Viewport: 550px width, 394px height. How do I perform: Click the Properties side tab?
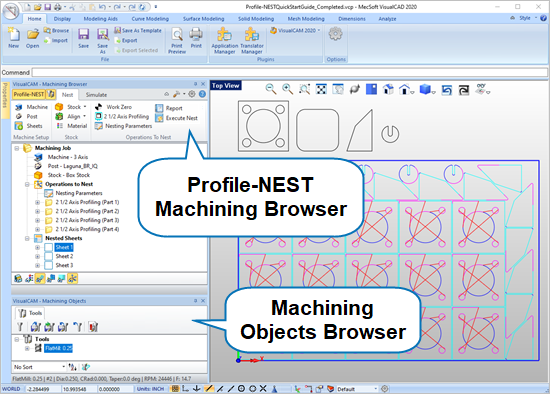tap(5, 100)
